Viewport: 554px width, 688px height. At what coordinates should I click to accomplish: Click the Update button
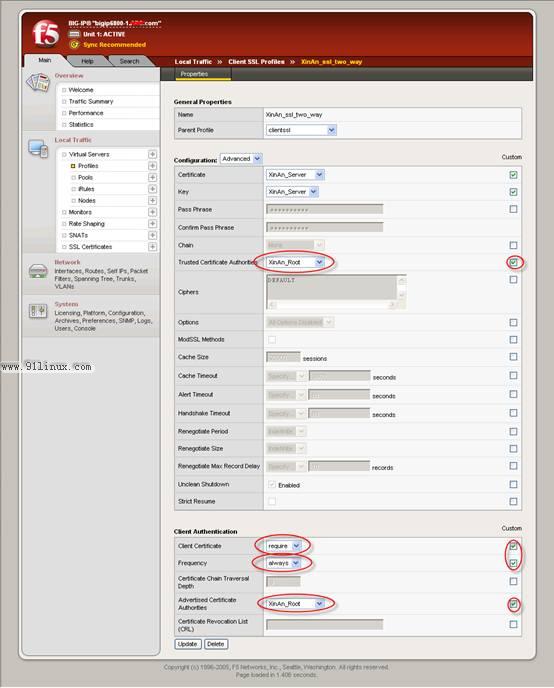coord(188,644)
